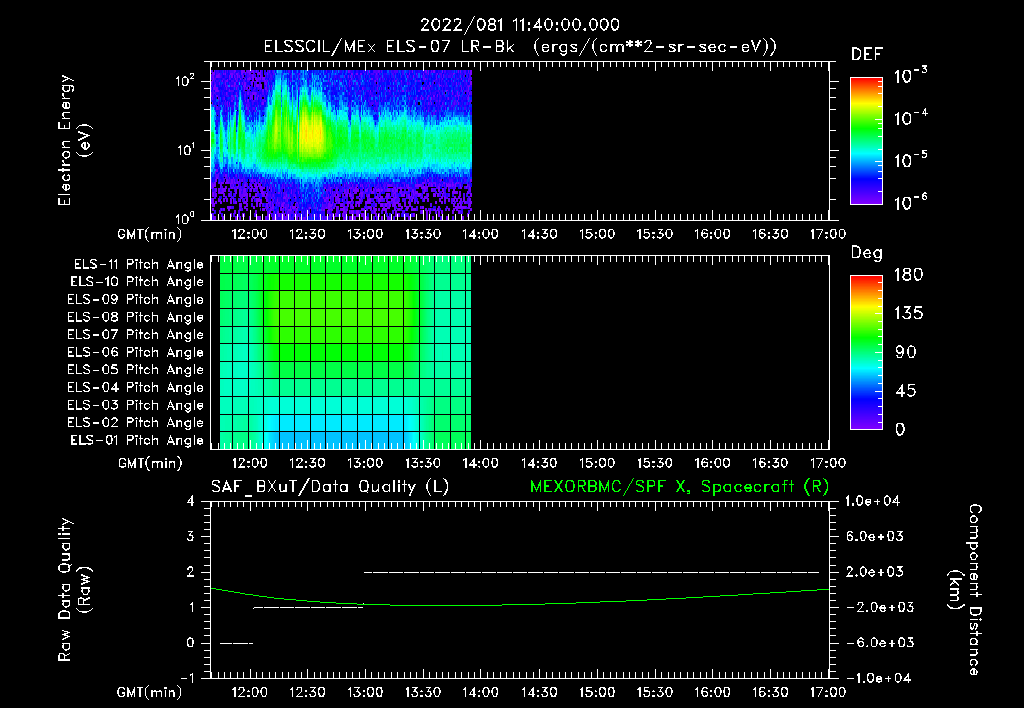Click the 4 tick on the data quality axis
The height and width of the screenshot is (708, 1024).
[191, 502]
